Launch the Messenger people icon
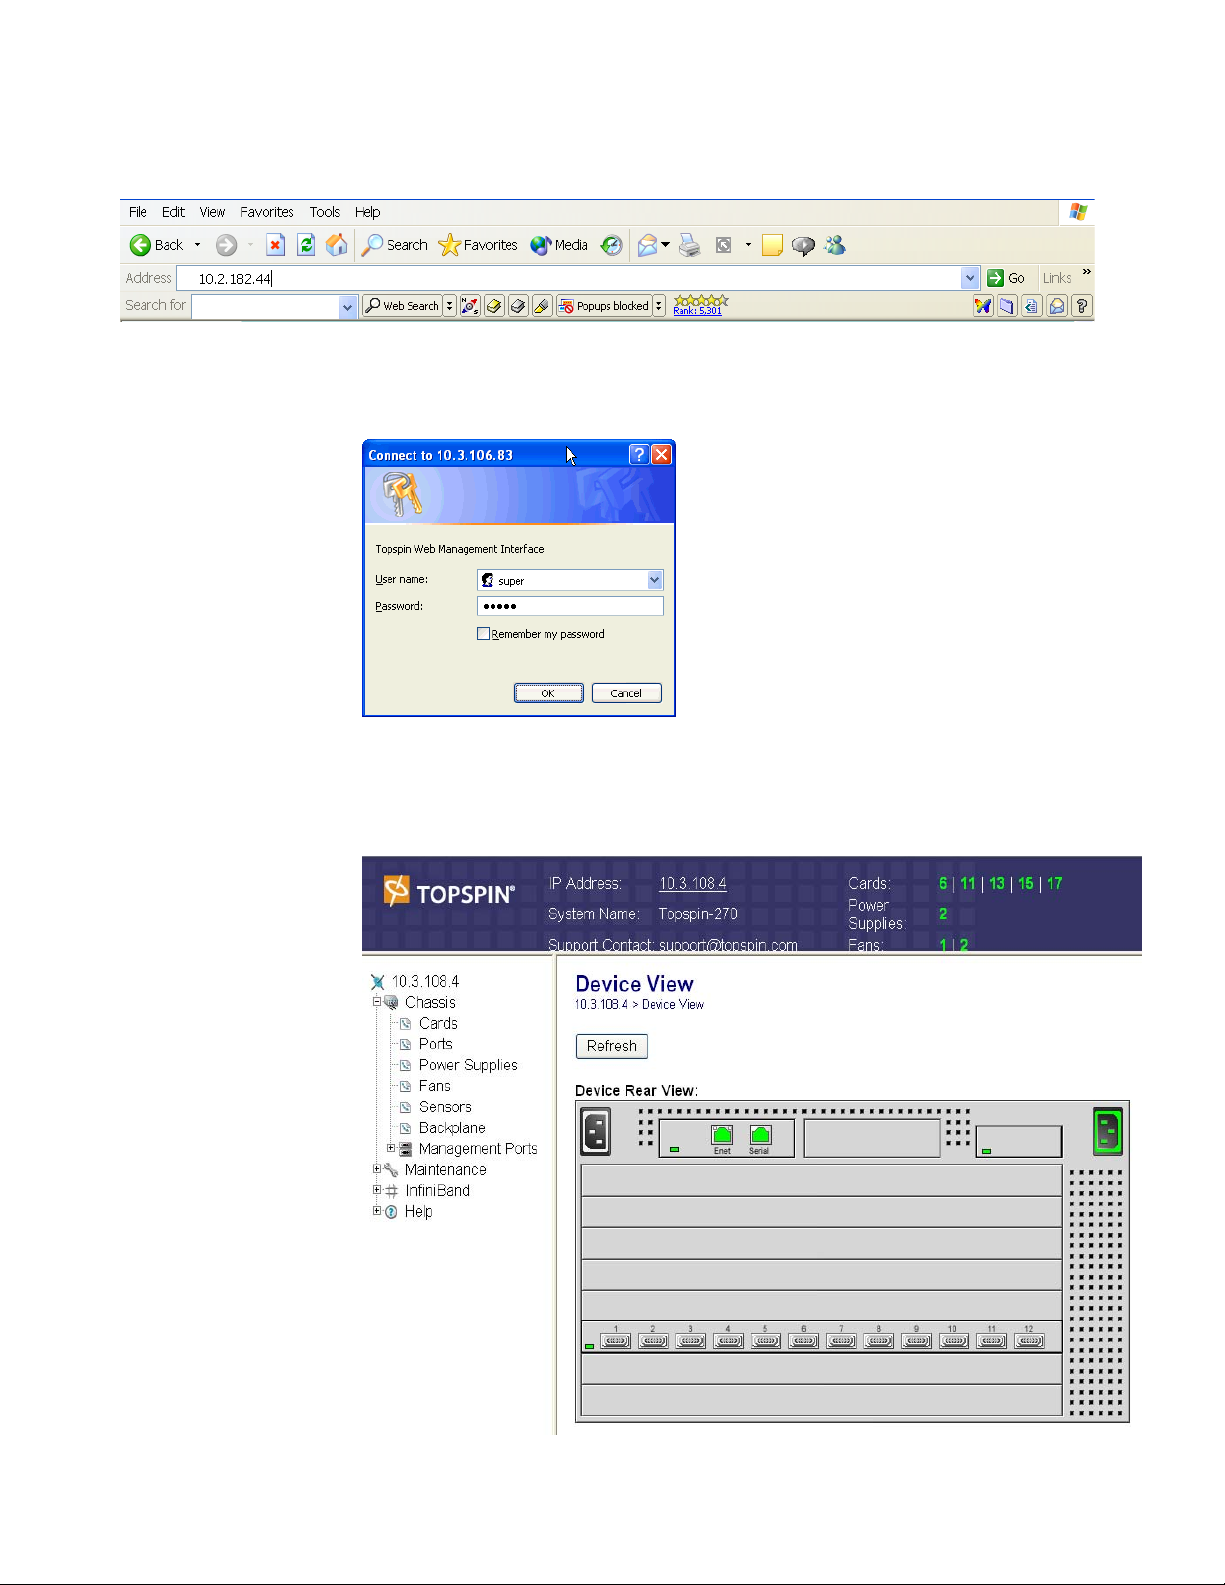This screenshot has height=1585, width=1225. 835,245
